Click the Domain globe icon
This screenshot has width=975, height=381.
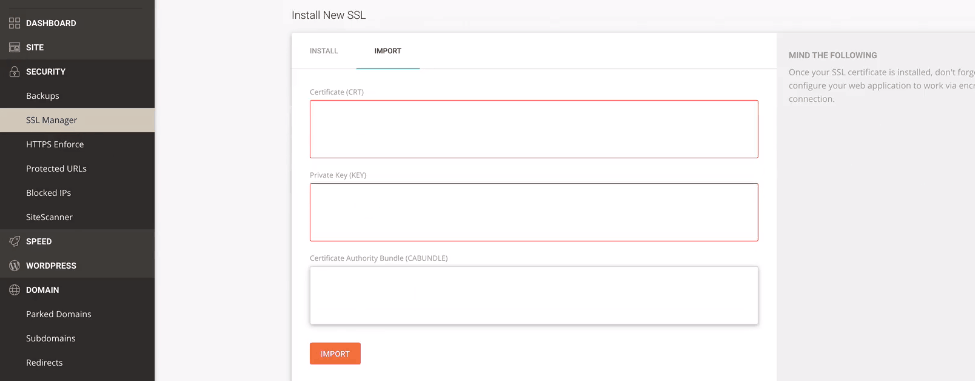14,290
